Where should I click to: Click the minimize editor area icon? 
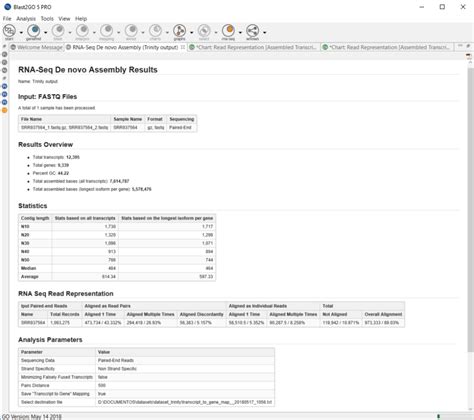pyautogui.click(x=460, y=46)
